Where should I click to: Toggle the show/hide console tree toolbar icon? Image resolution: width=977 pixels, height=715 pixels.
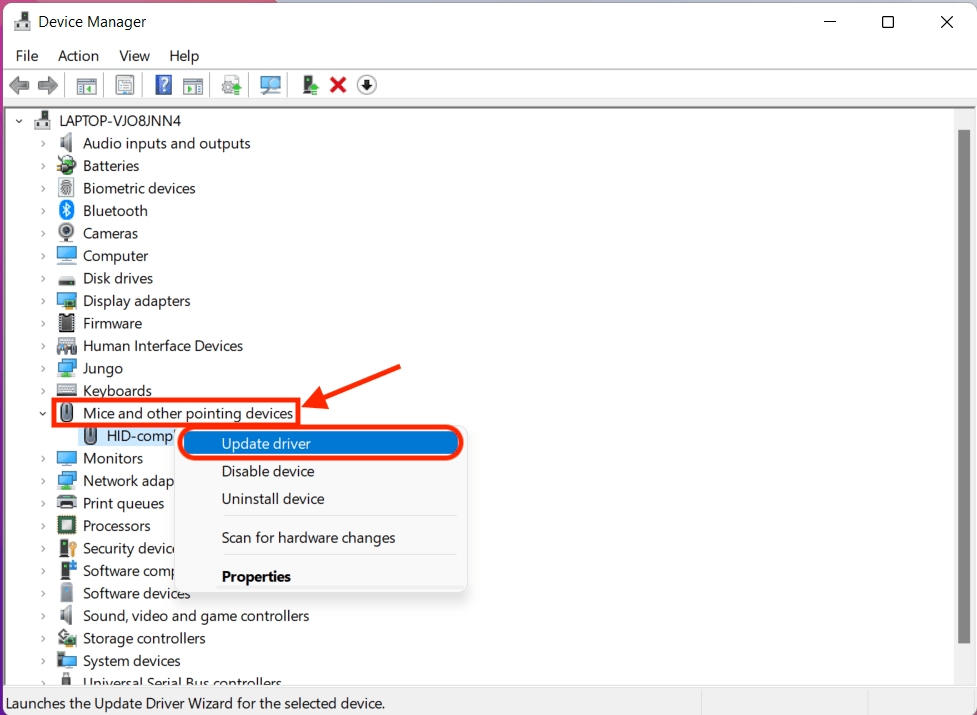point(87,85)
